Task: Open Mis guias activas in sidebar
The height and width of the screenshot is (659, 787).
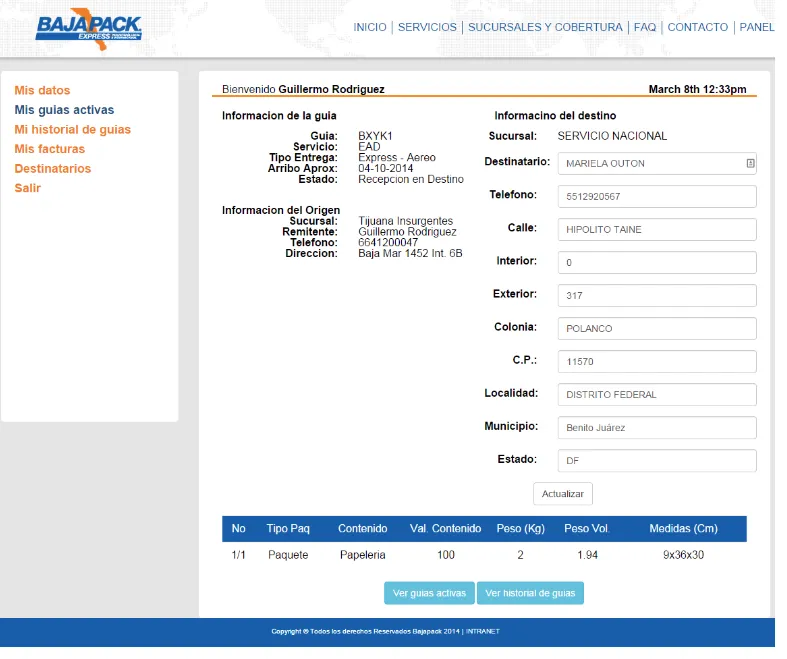Action: point(64,110)
